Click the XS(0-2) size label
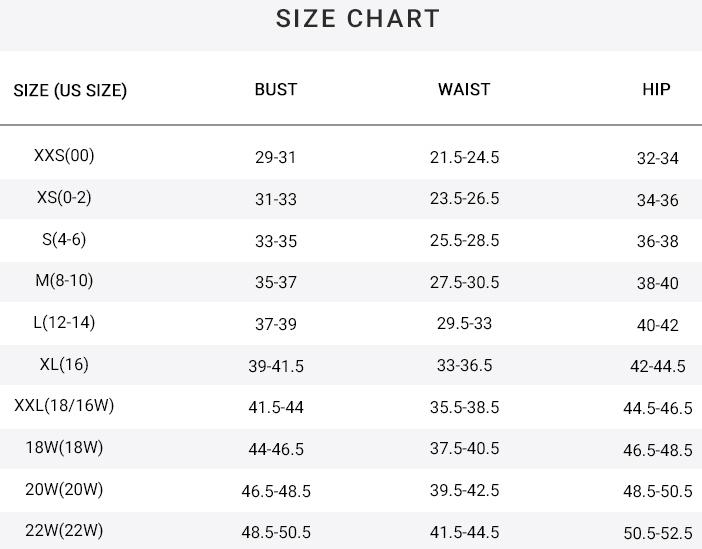Image resolution: width=702 pixels, height=549 pixels. (64, 197)
